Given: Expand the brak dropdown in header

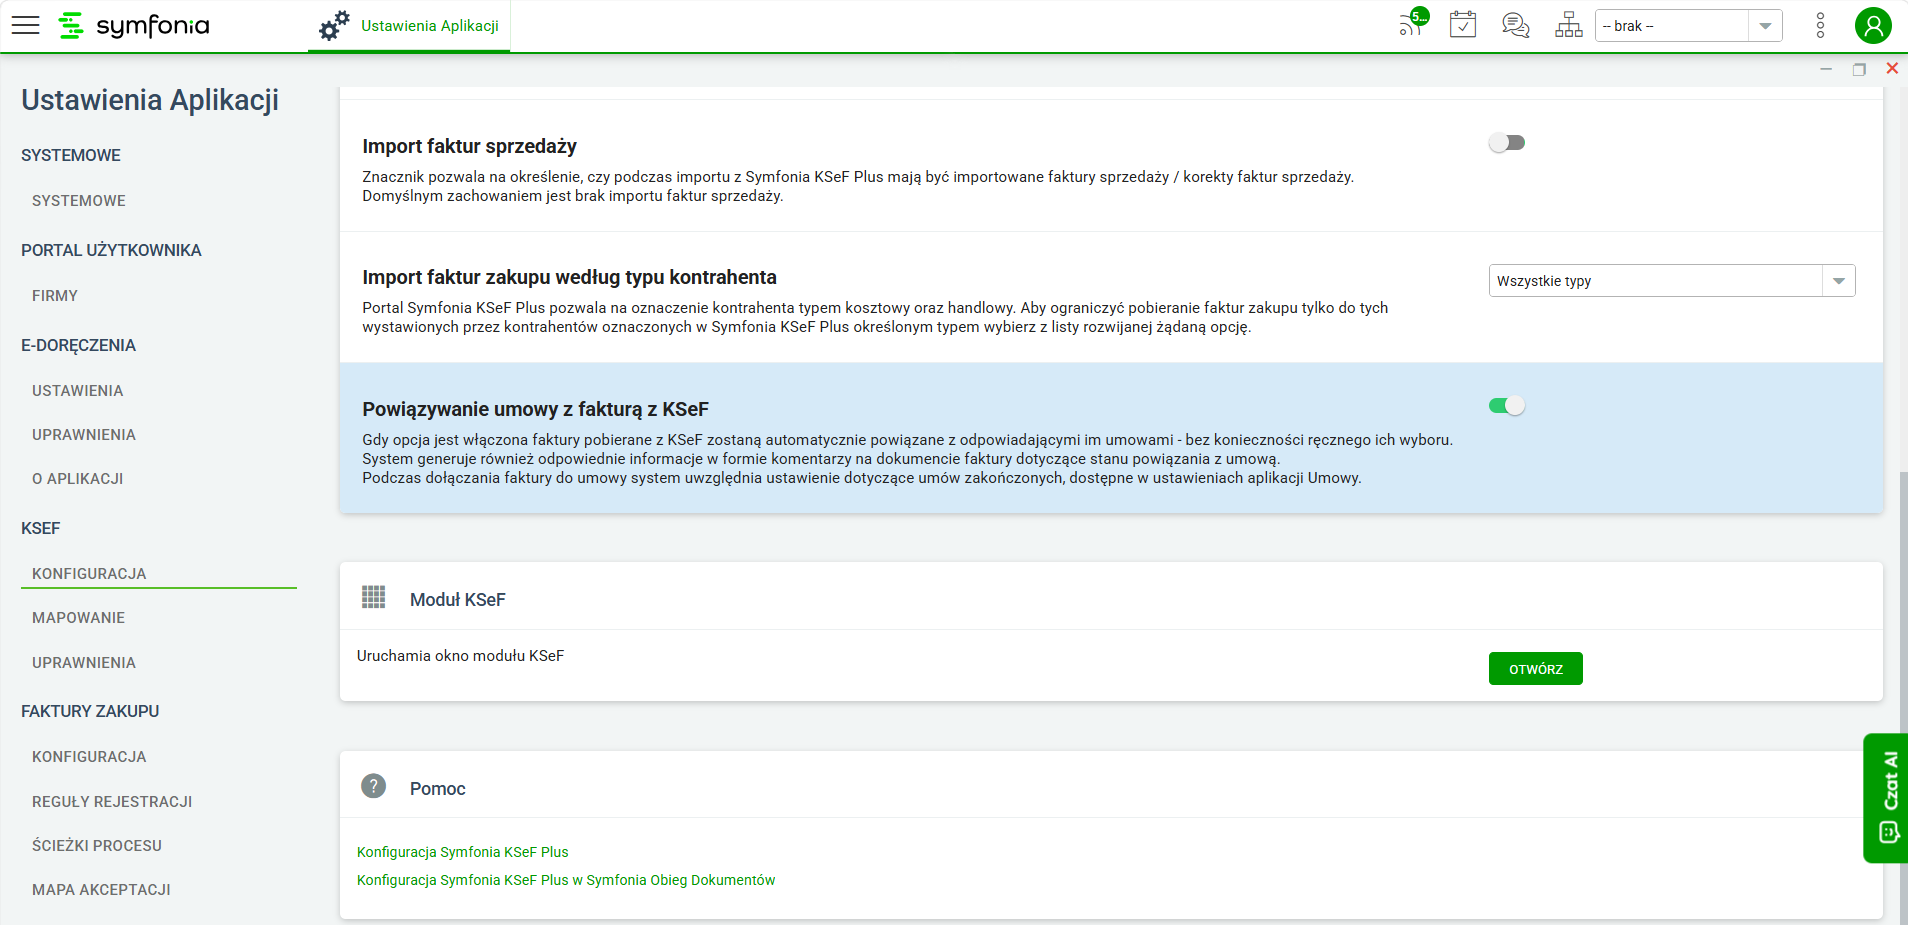Looking at the screenshot, I should 1688,26.
